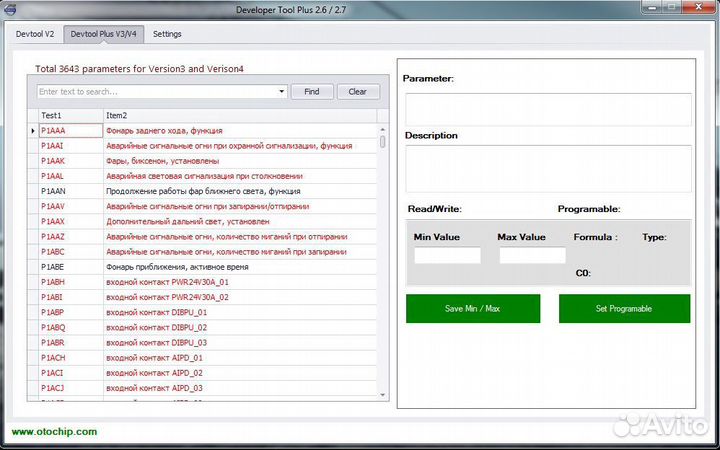Click the green Set Programable button

click(624, 309)
